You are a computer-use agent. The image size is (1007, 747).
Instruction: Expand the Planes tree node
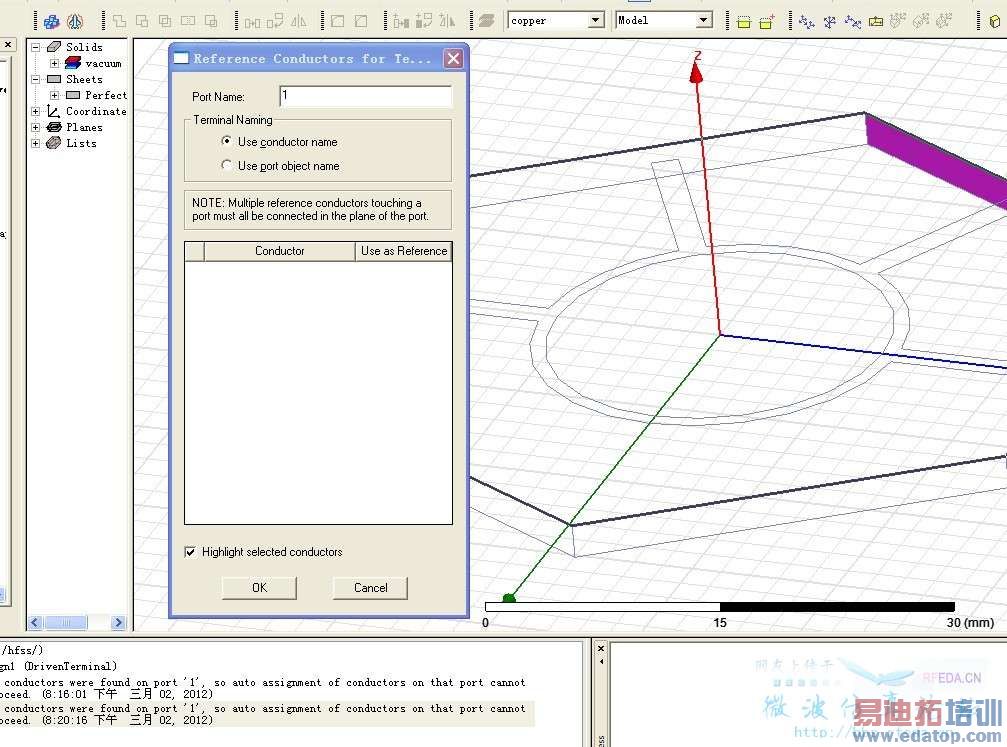(36, 127)
